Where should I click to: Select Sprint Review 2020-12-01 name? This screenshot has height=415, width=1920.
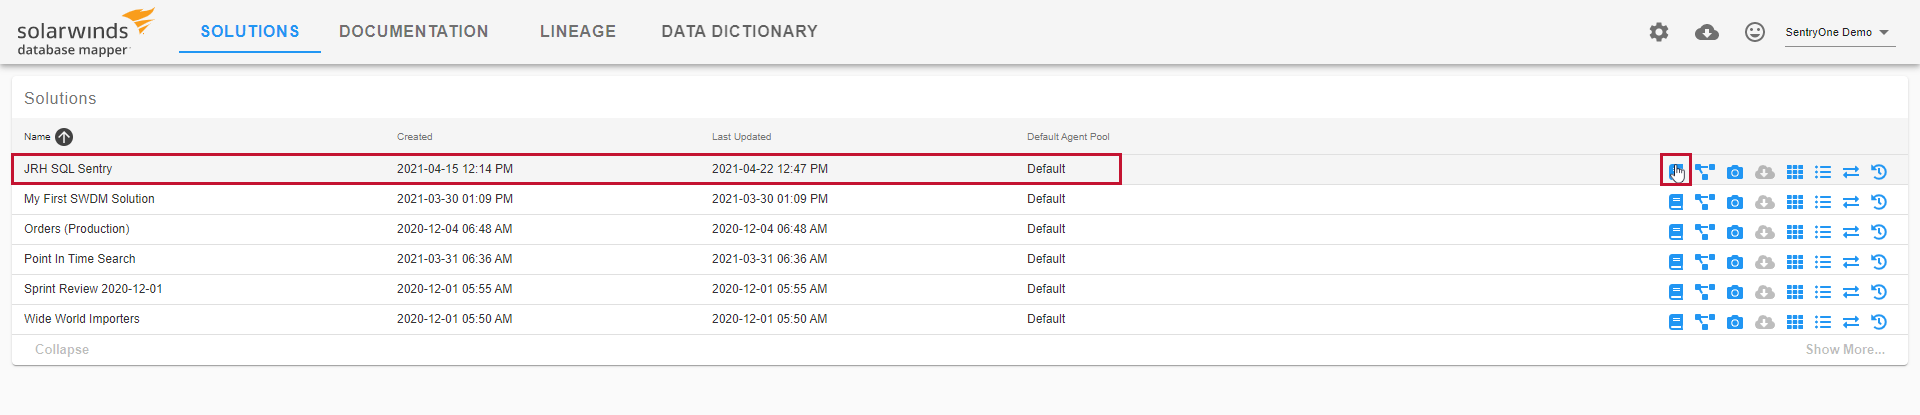[93, 289]
